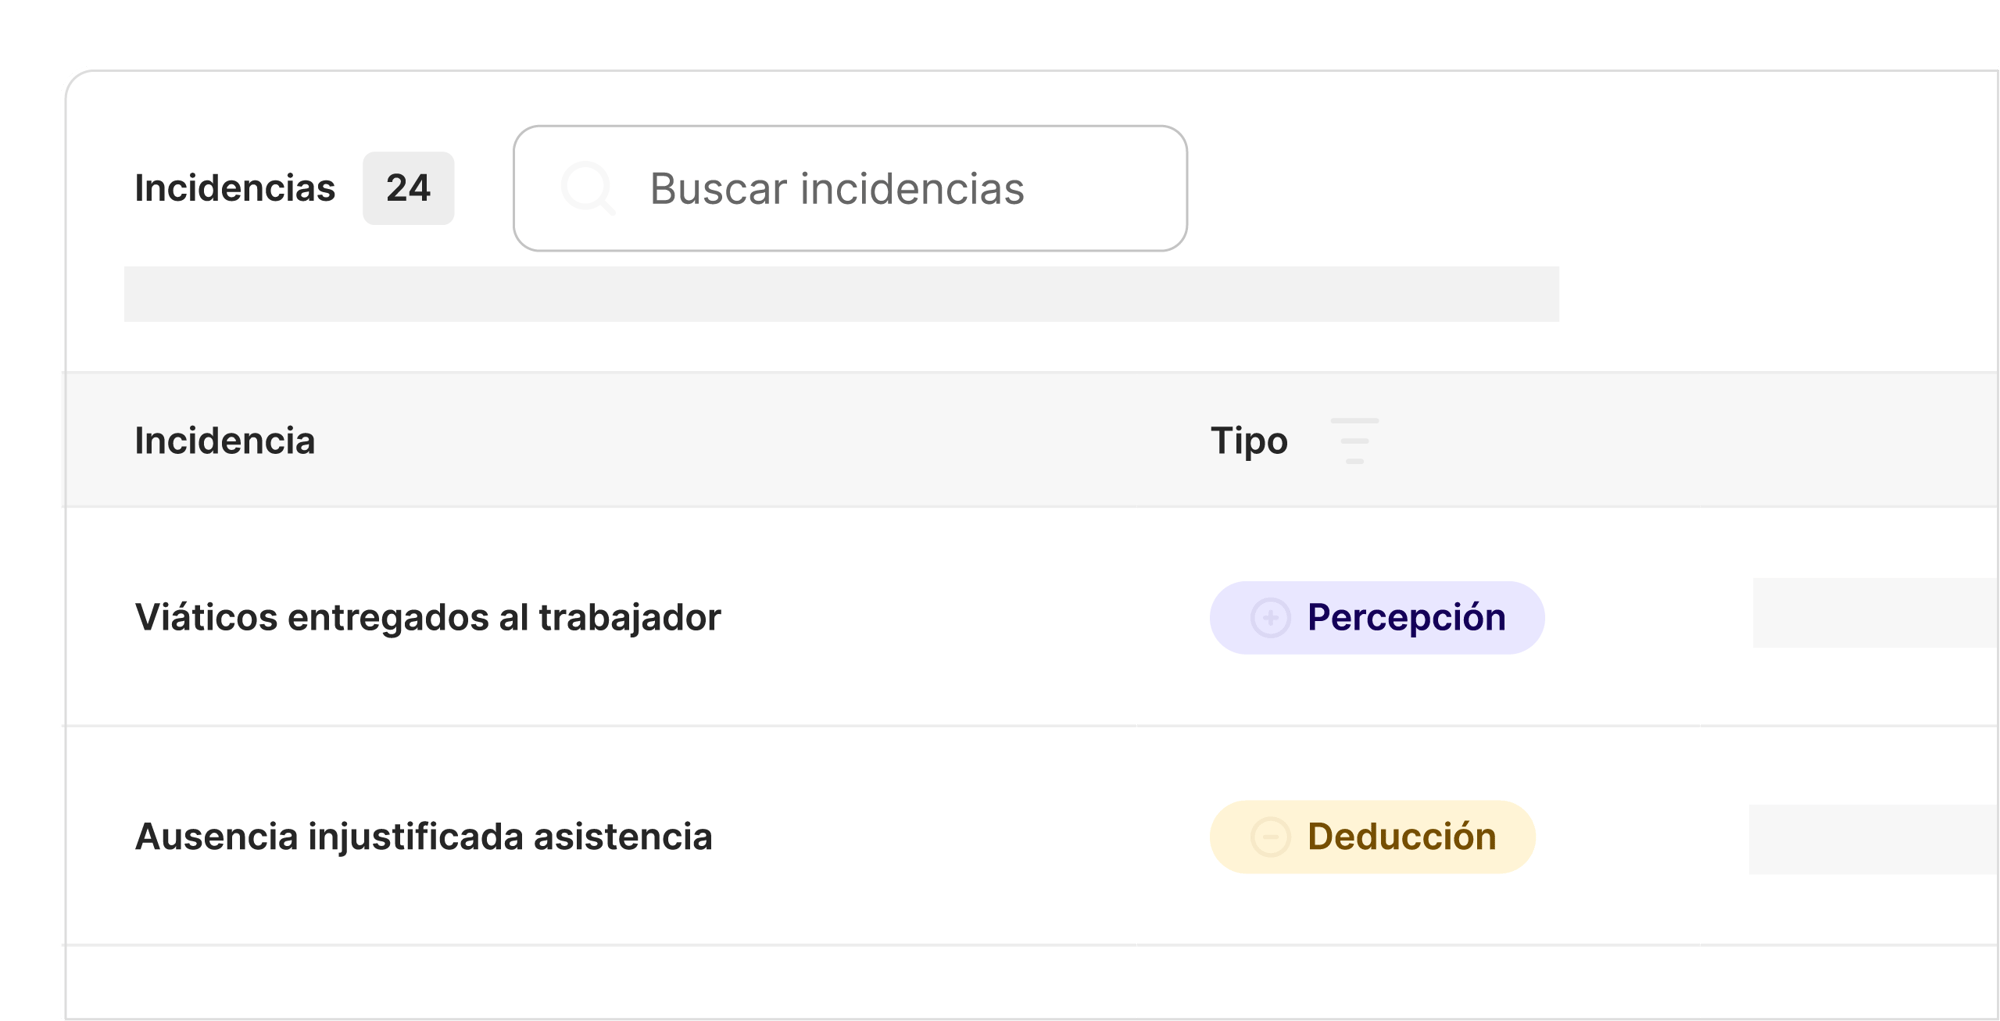Click the Tipo column header text
The image size is (2000, 1021).
coord(1249,441)
